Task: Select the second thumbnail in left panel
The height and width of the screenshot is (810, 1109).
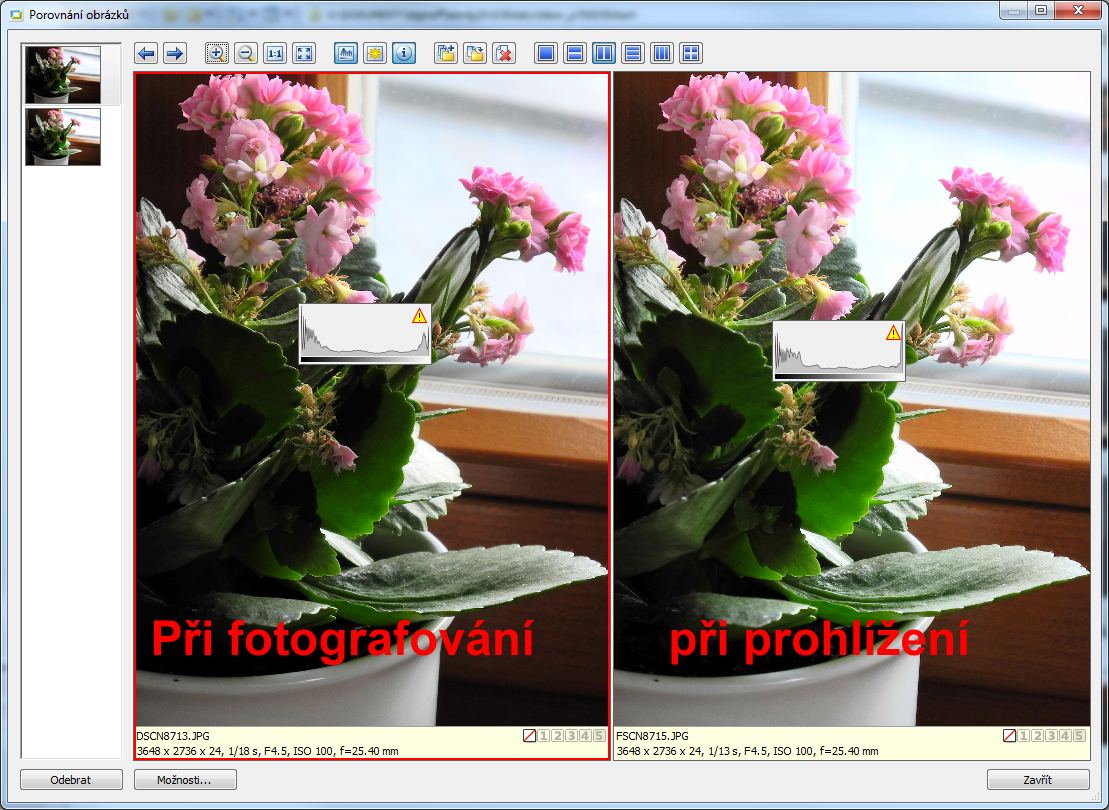Action: click(x=63, y=137)
